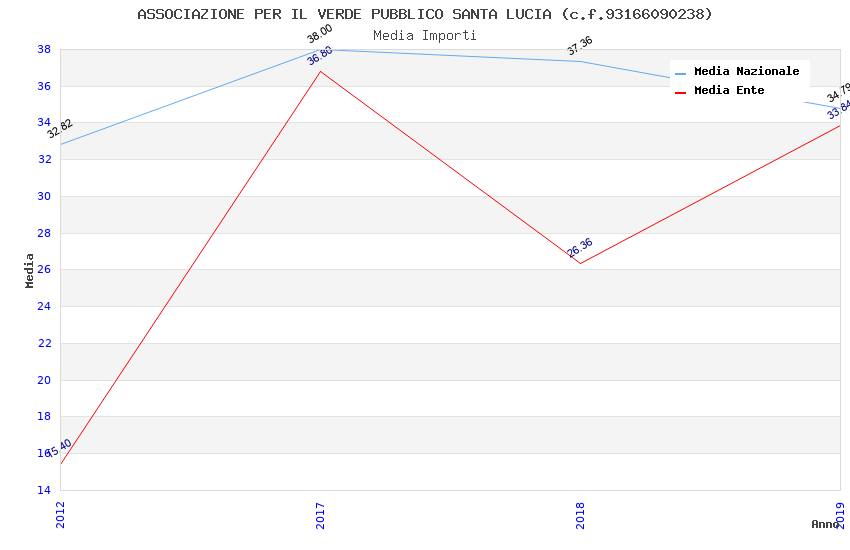Click the y-axis value 34
The width and height of the screenshot is (850, 550).
(x=44, y=122)
